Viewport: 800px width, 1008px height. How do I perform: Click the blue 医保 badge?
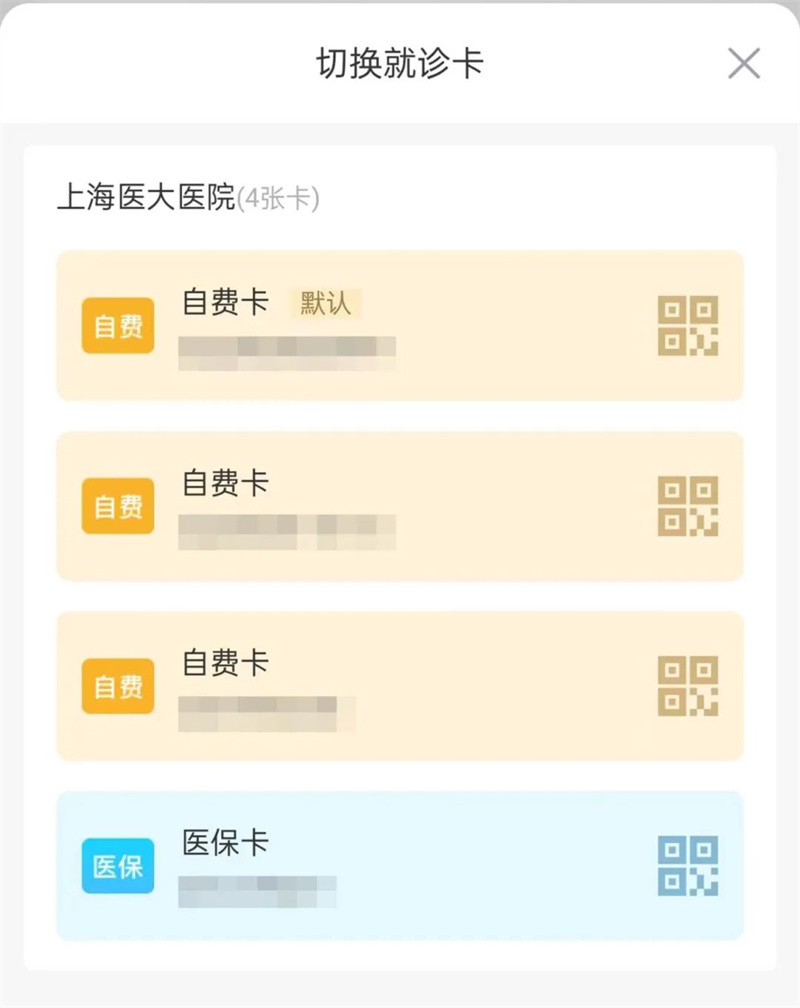click(x=118, y=866)
